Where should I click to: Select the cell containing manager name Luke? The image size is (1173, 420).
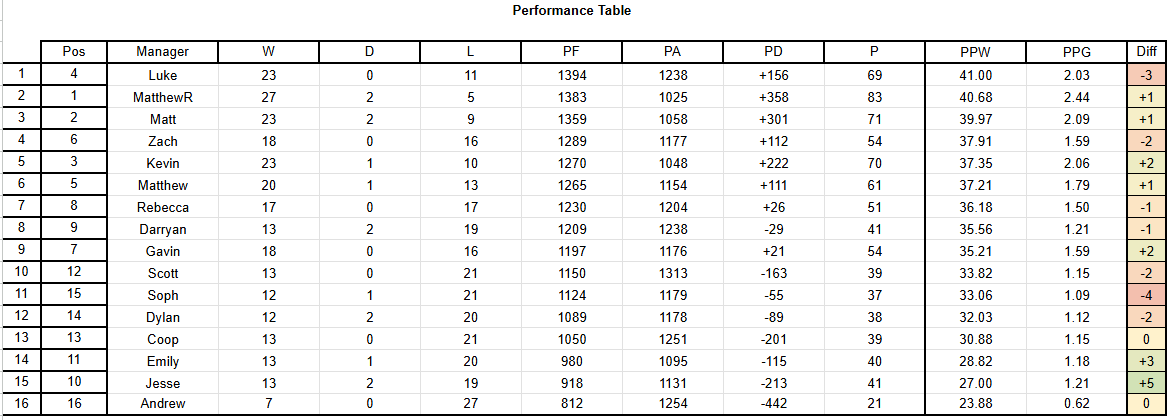point(162,75)
